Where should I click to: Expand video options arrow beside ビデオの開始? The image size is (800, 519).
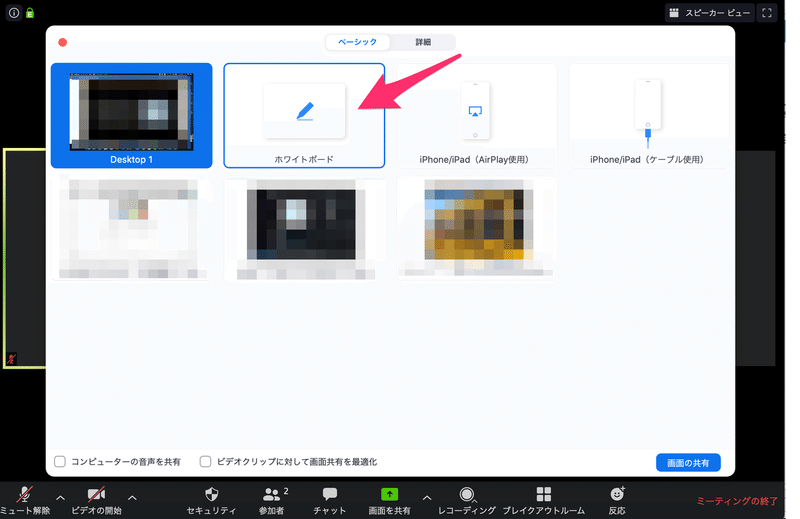pos(132,498)
